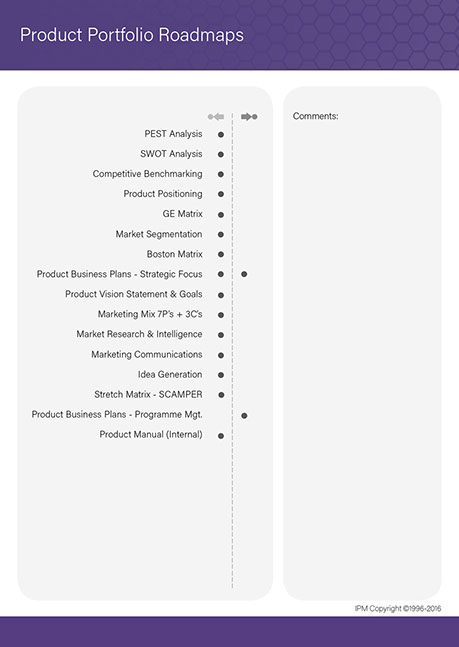This screenshot has height=647, width=459.
Task: Select the Boston Matrix dot marker
Action: tap(221, 255)
